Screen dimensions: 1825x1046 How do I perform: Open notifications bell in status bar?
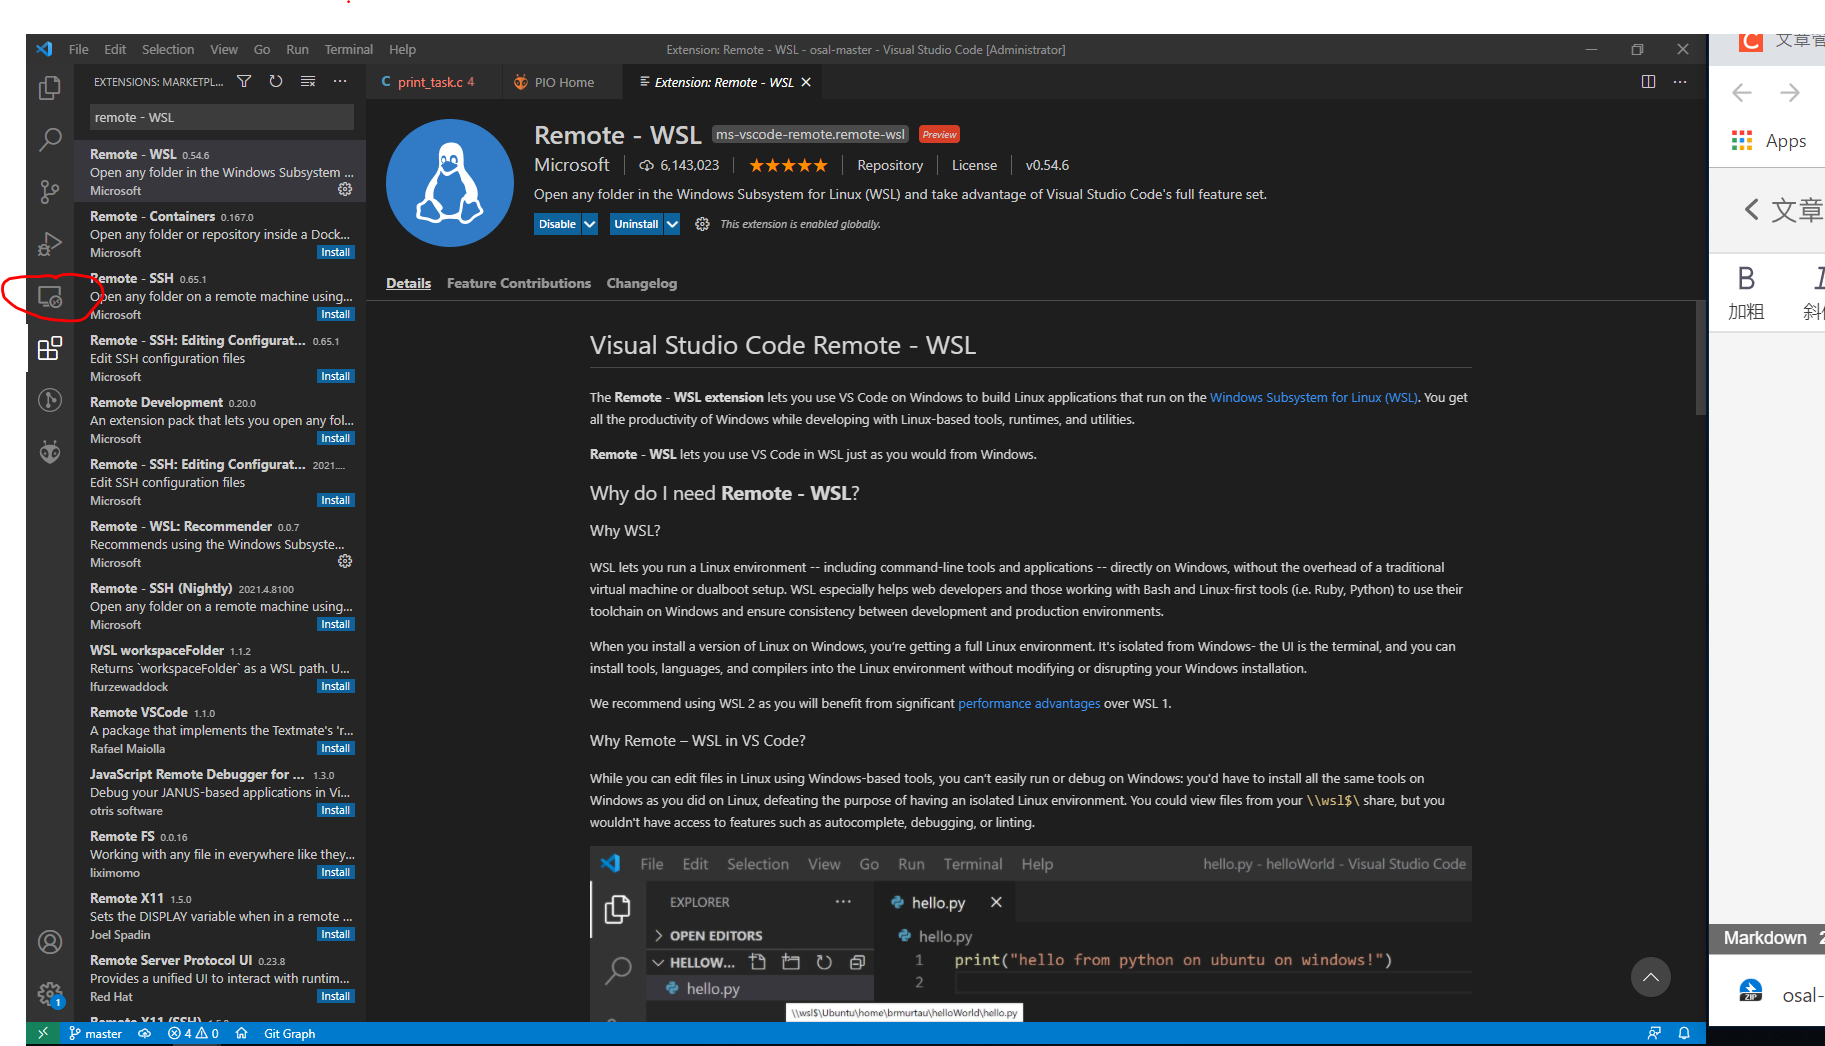[x=1684, y=1033]
